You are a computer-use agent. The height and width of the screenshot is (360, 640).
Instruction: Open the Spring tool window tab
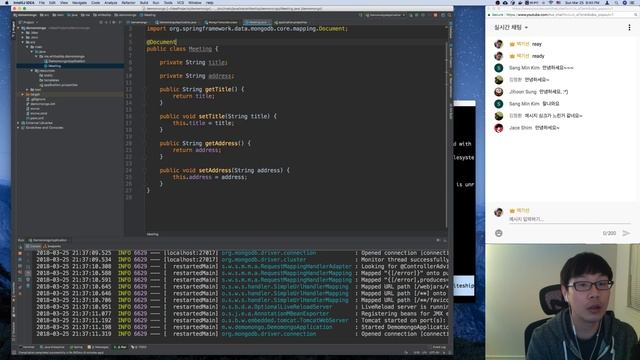coord(77,347)
